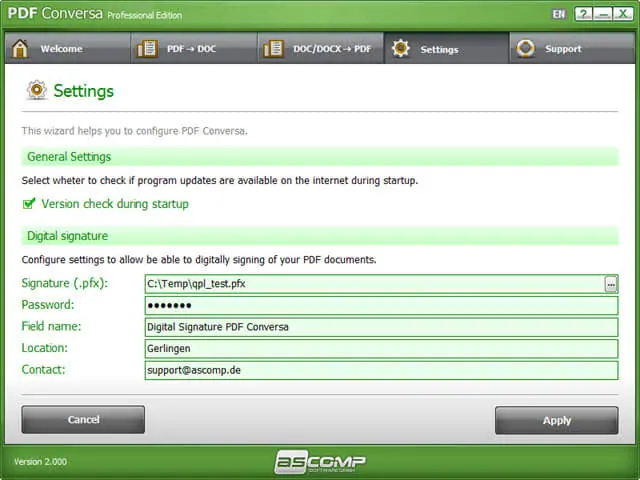Click the Signature (.pfx): label
The width and height of the screenshot is (640, 480).
click(x=64, y=283)
